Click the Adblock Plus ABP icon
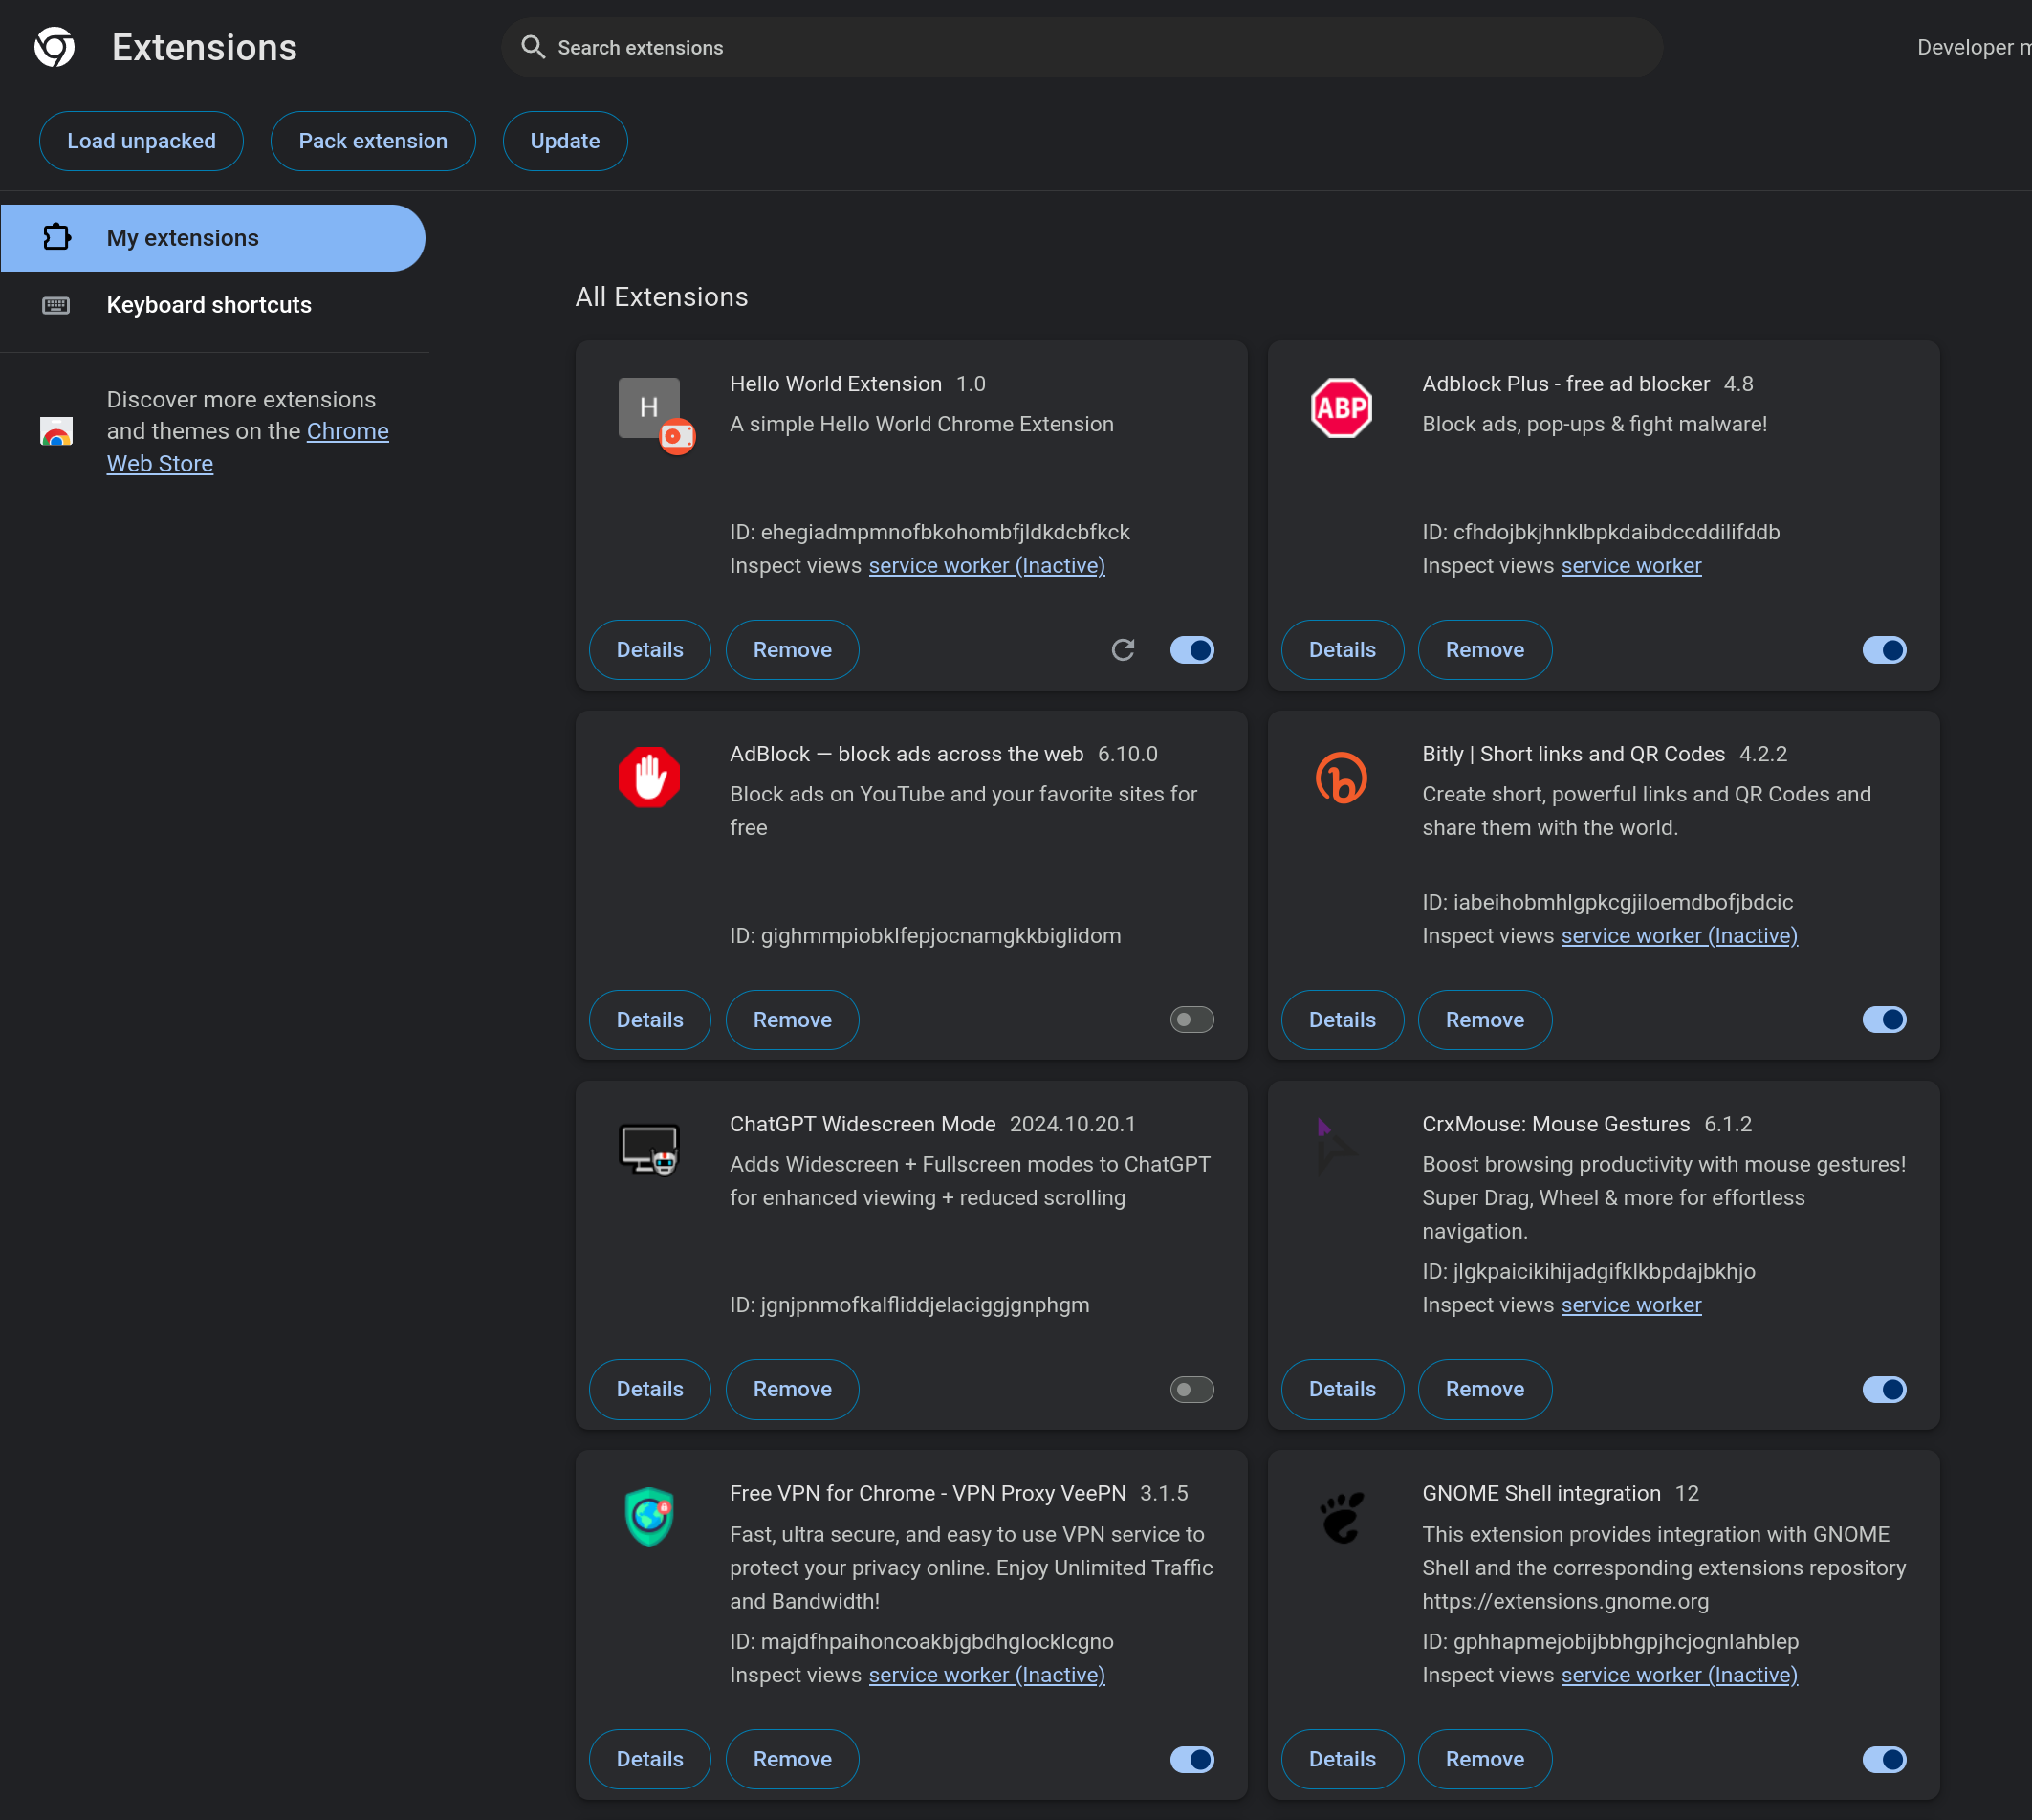 coord(1341,407)
